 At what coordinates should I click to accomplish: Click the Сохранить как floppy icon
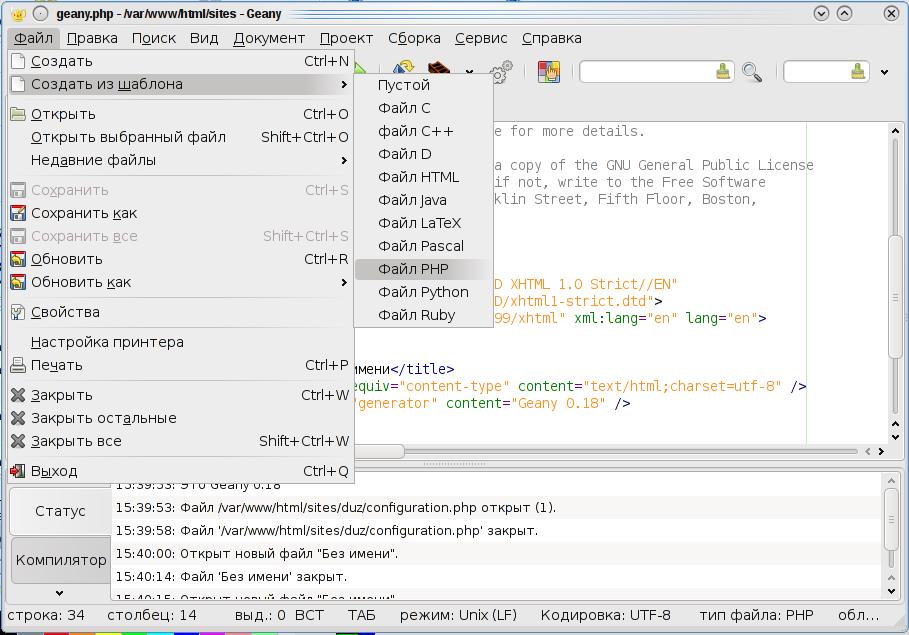(x=18, y=213)
